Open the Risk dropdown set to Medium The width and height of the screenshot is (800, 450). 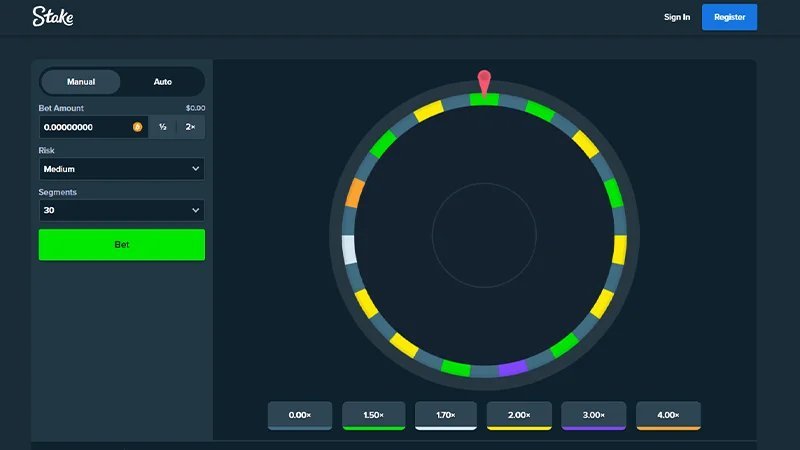(121, 169)
